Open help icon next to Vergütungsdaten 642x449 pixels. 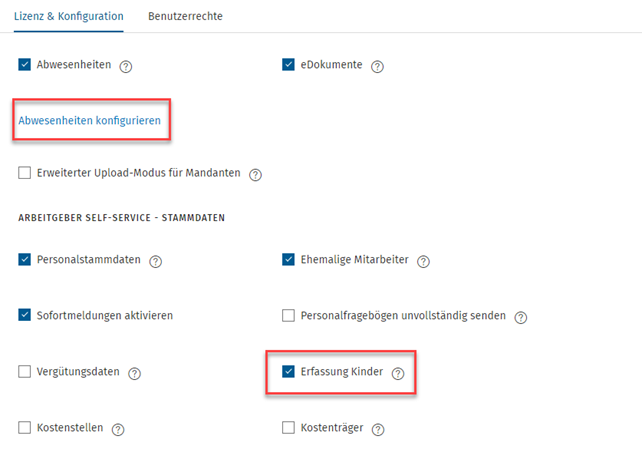point(134,373)
